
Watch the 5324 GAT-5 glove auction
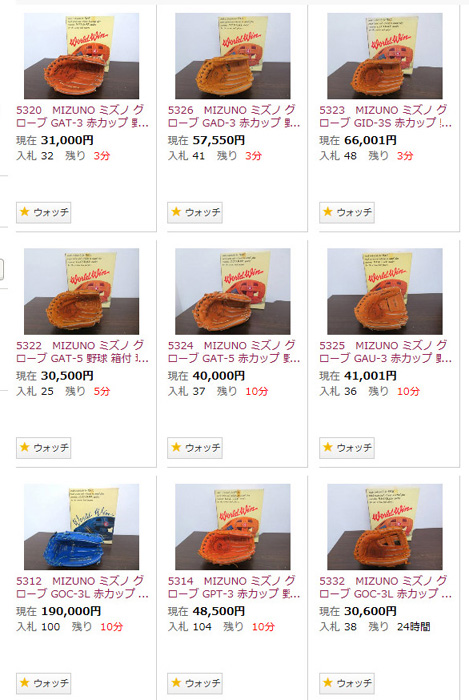coord(195,447)
